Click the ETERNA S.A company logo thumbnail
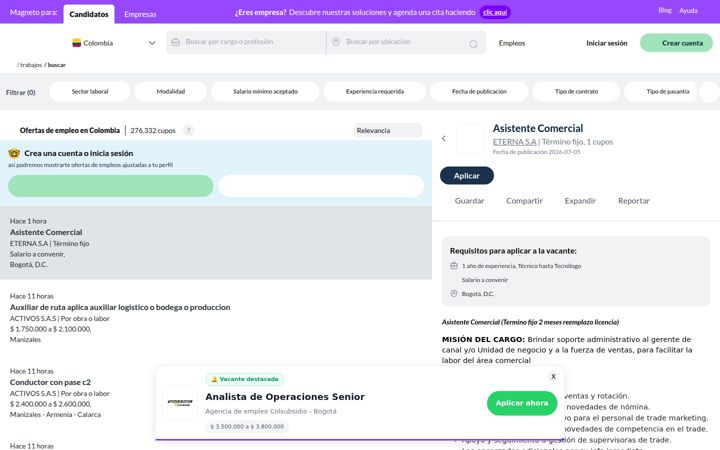 coord(471,138)
